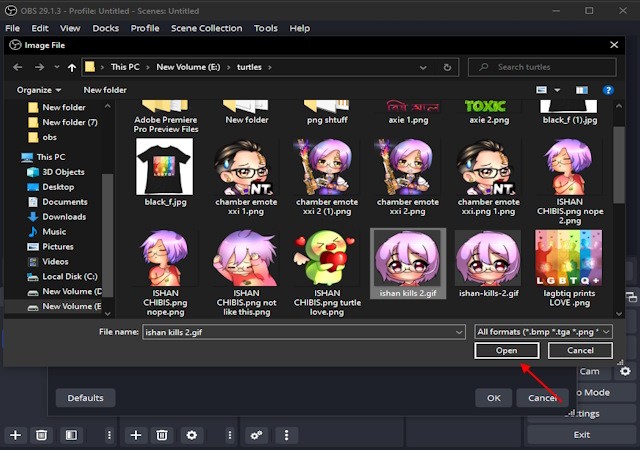Screen dimensions: 640x450
Task: Select Adobe Premiere Pro Preview Files folder
Action: [166, 117]
